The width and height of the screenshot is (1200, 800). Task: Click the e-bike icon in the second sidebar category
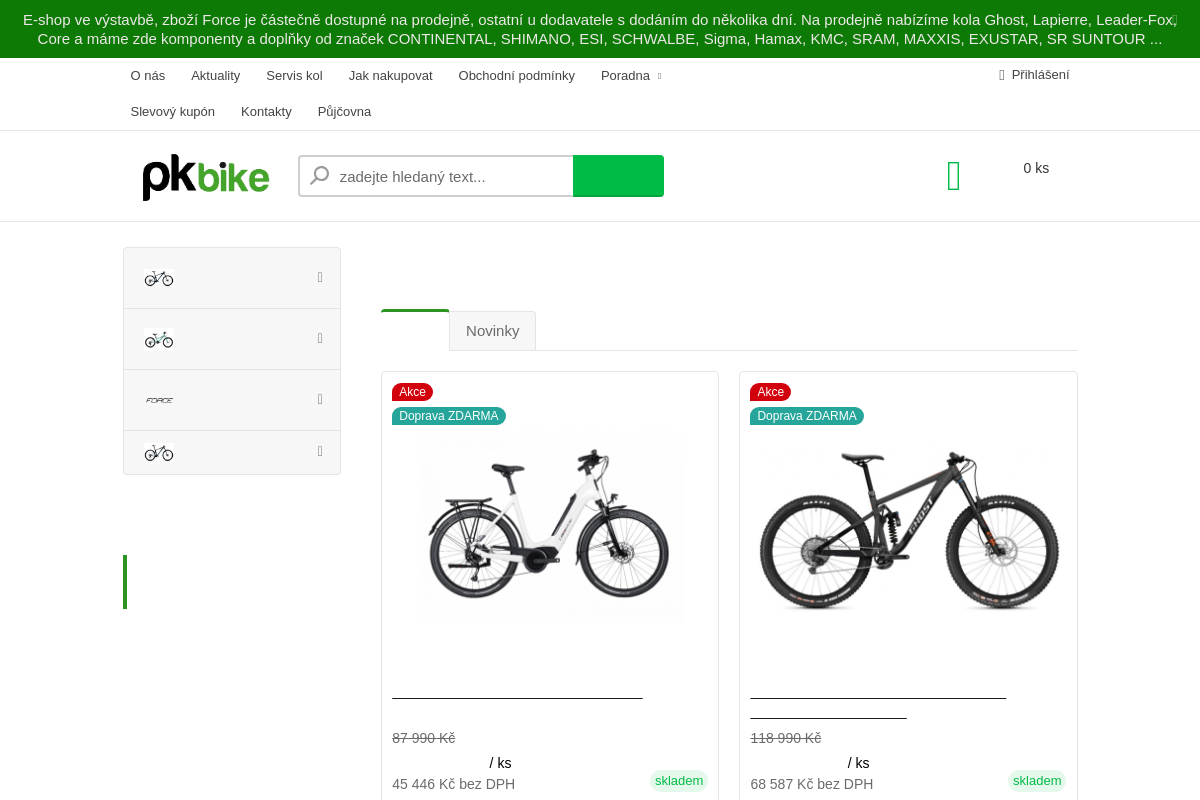click(x=159, y=338)
